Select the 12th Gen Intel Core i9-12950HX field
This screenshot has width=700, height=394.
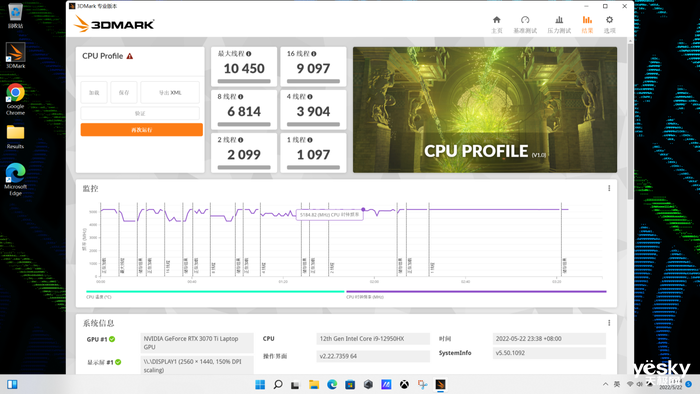click(373, 339)
